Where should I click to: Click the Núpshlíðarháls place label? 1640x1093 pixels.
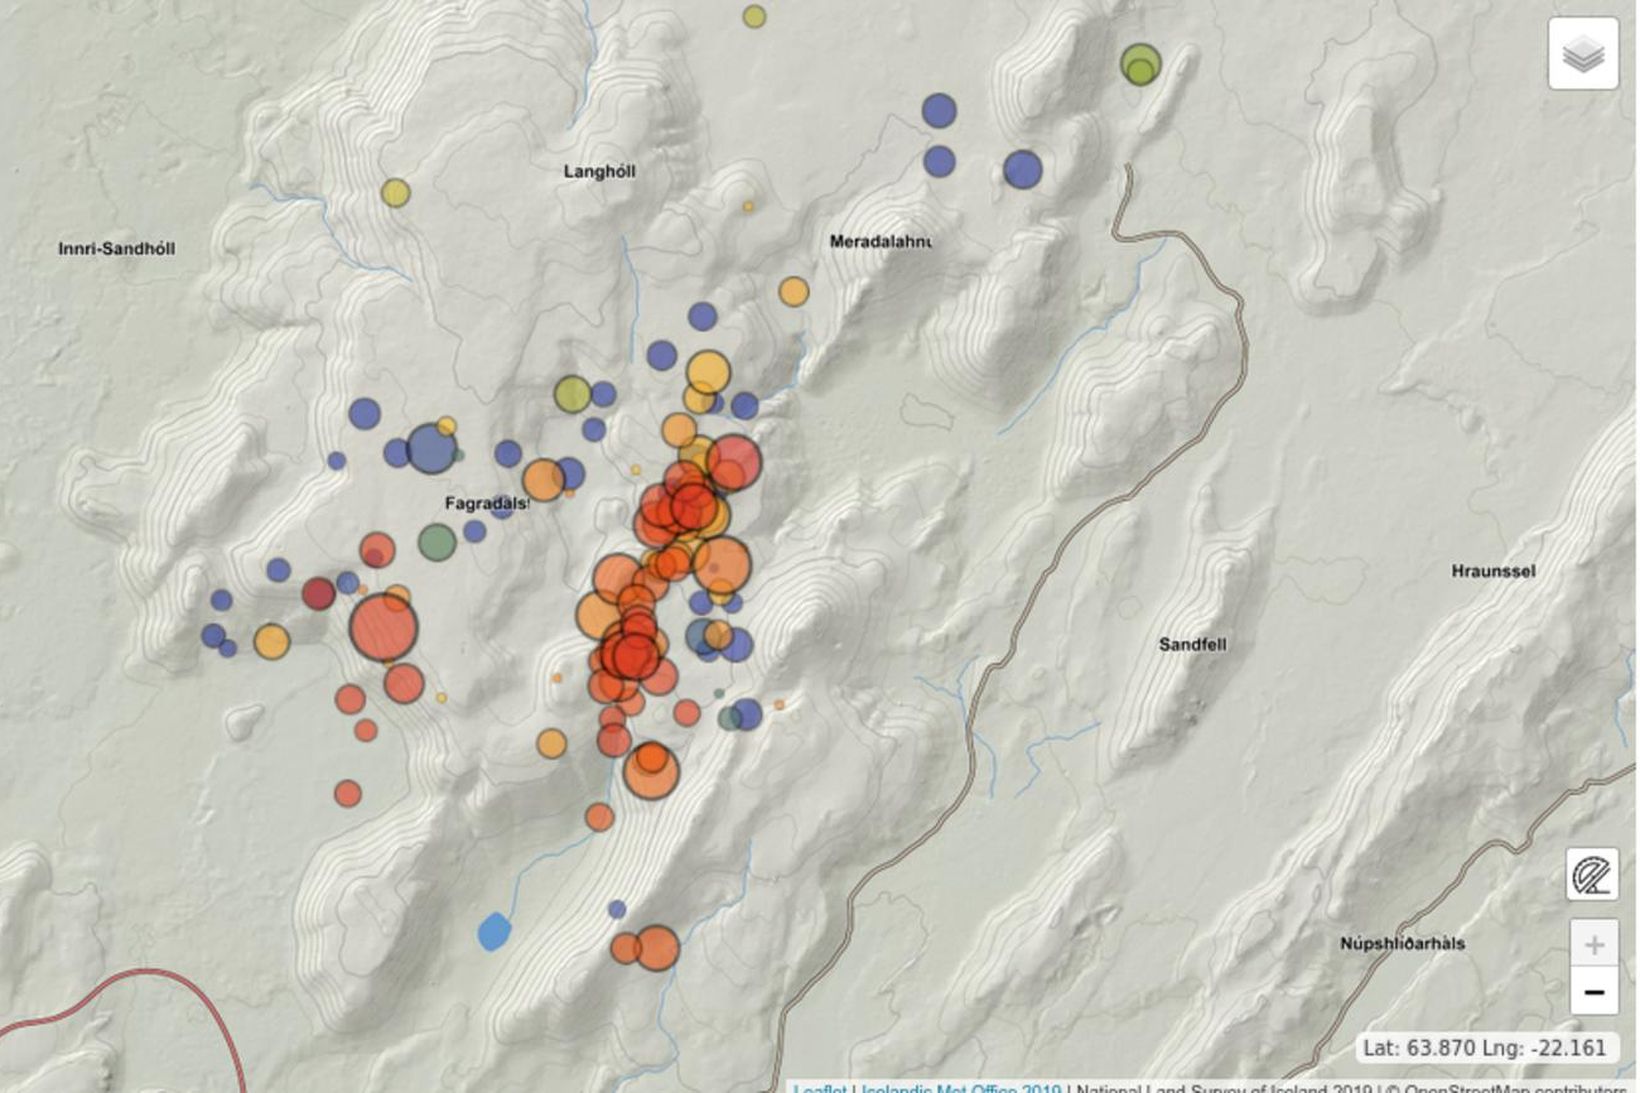1402,943
